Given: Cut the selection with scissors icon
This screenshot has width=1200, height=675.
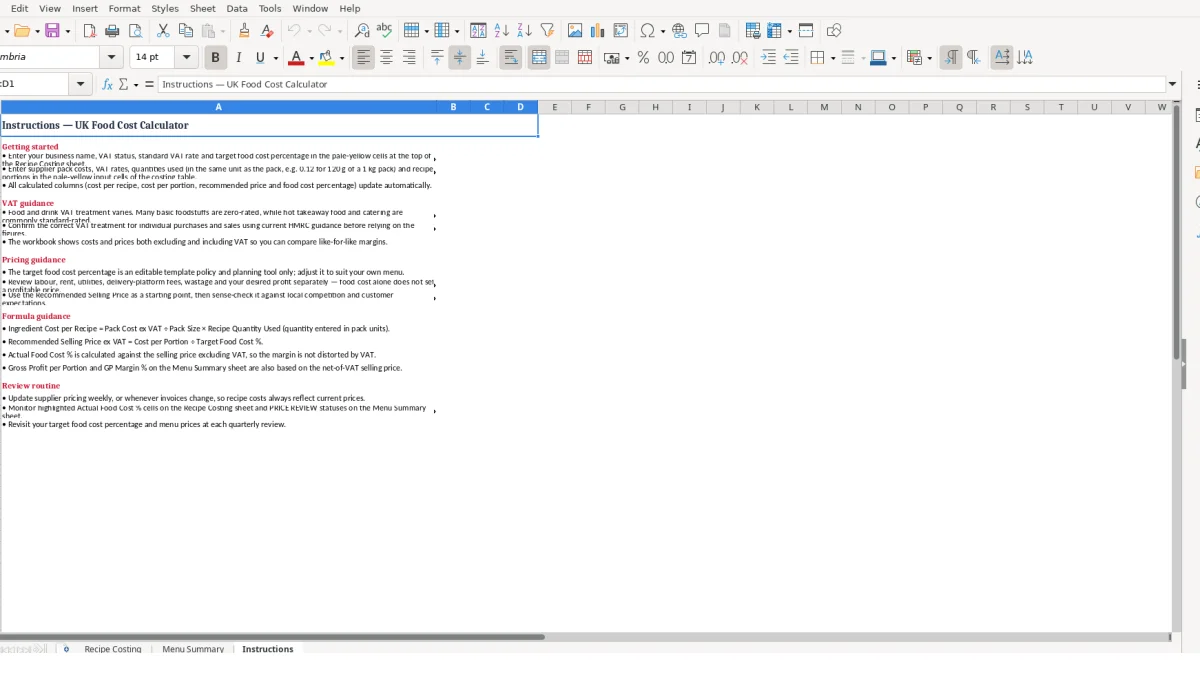Looking at the screenshot, I should tap(163, 31).
